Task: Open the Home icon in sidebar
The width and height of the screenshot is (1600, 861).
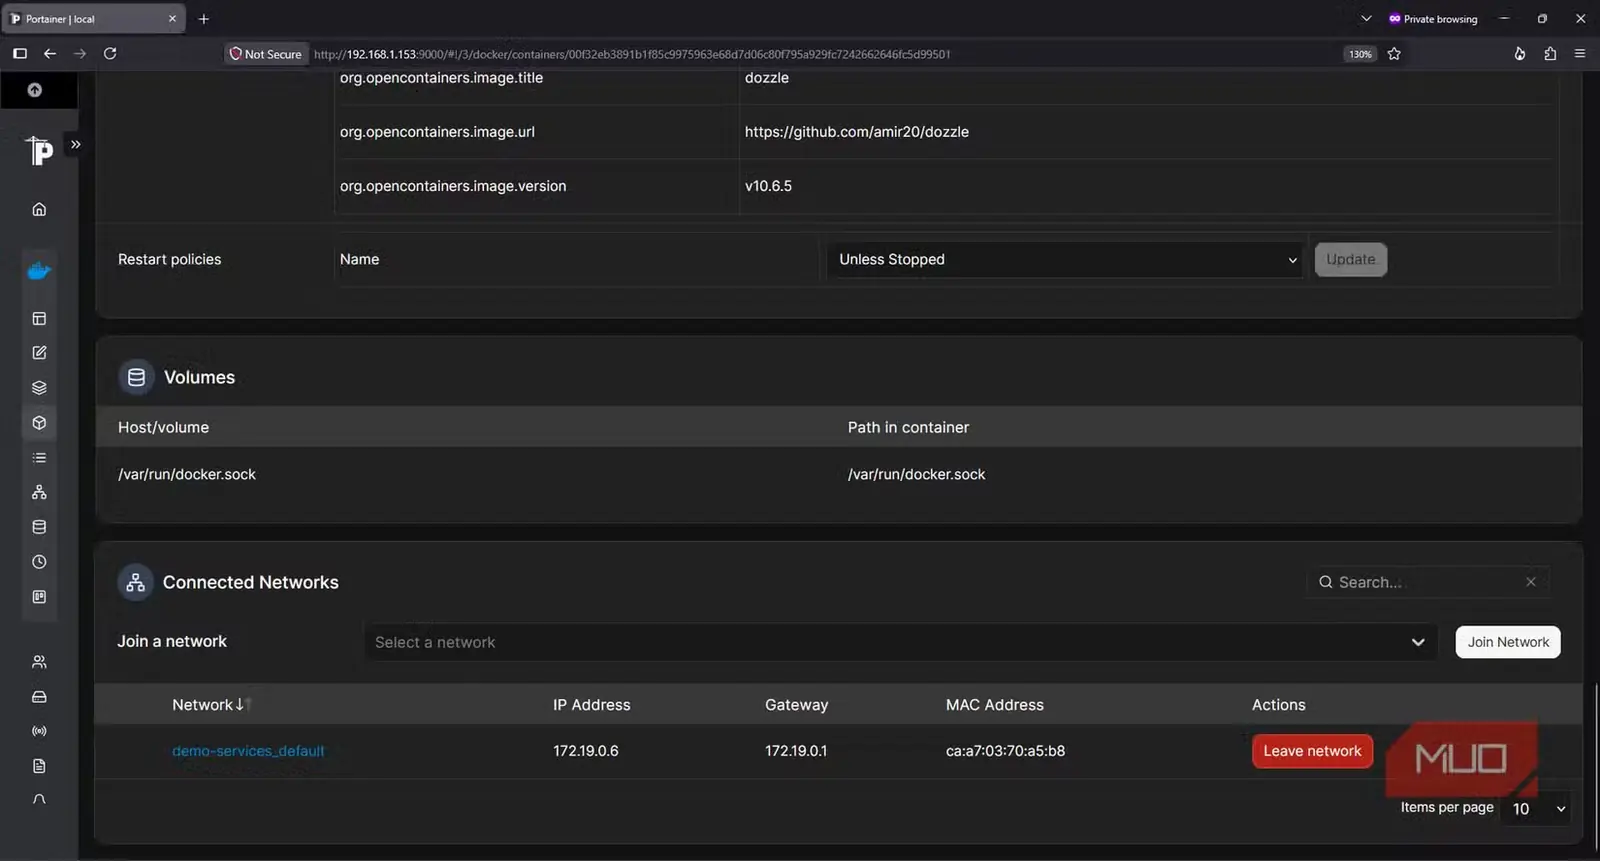Action: tap(39, 209)
